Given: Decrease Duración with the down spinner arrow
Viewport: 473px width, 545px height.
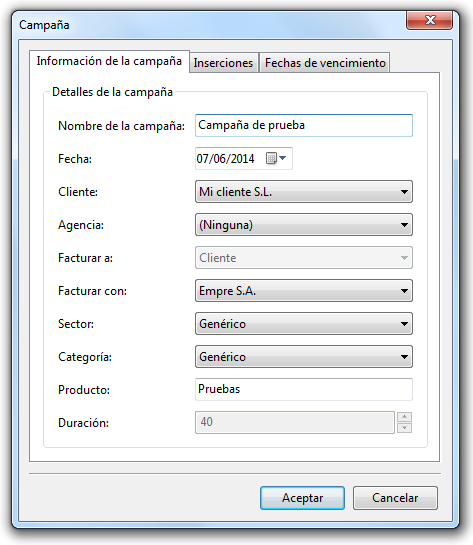Looking at the screenshot, I should coord(405,428).
